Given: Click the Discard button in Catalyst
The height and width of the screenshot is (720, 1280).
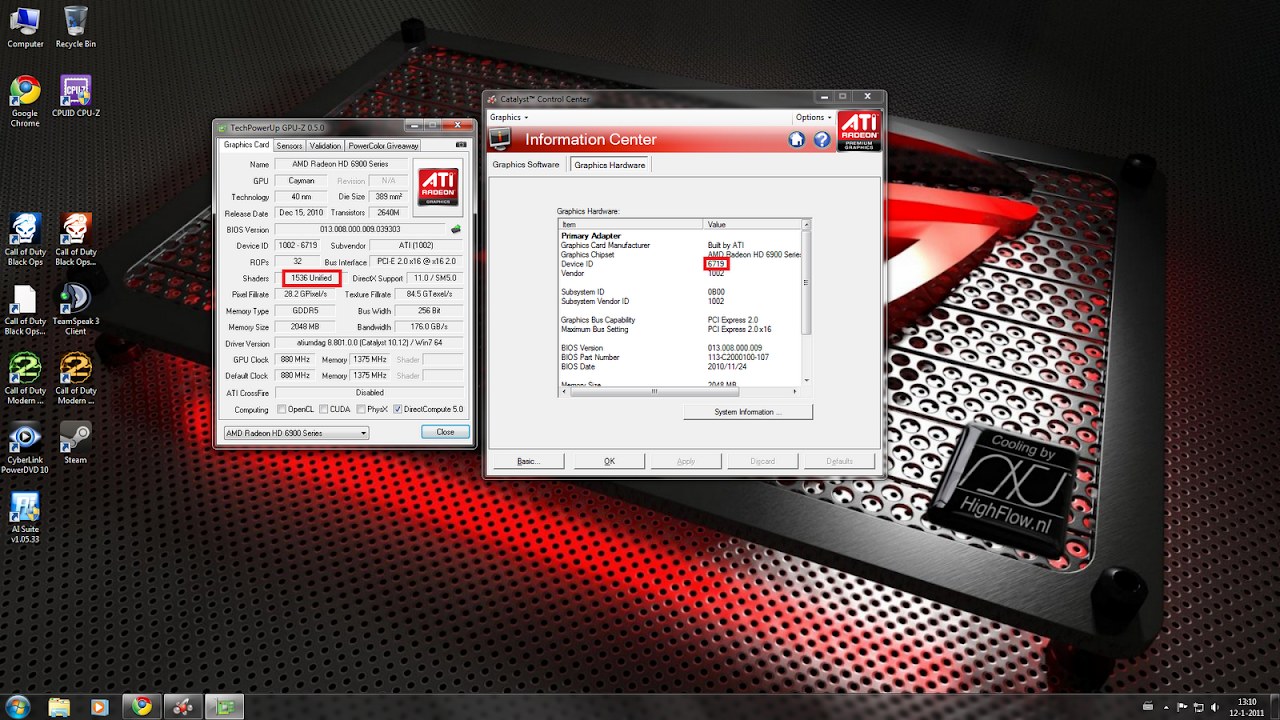Looking at the screenshot, I should (x=763, y=461).
